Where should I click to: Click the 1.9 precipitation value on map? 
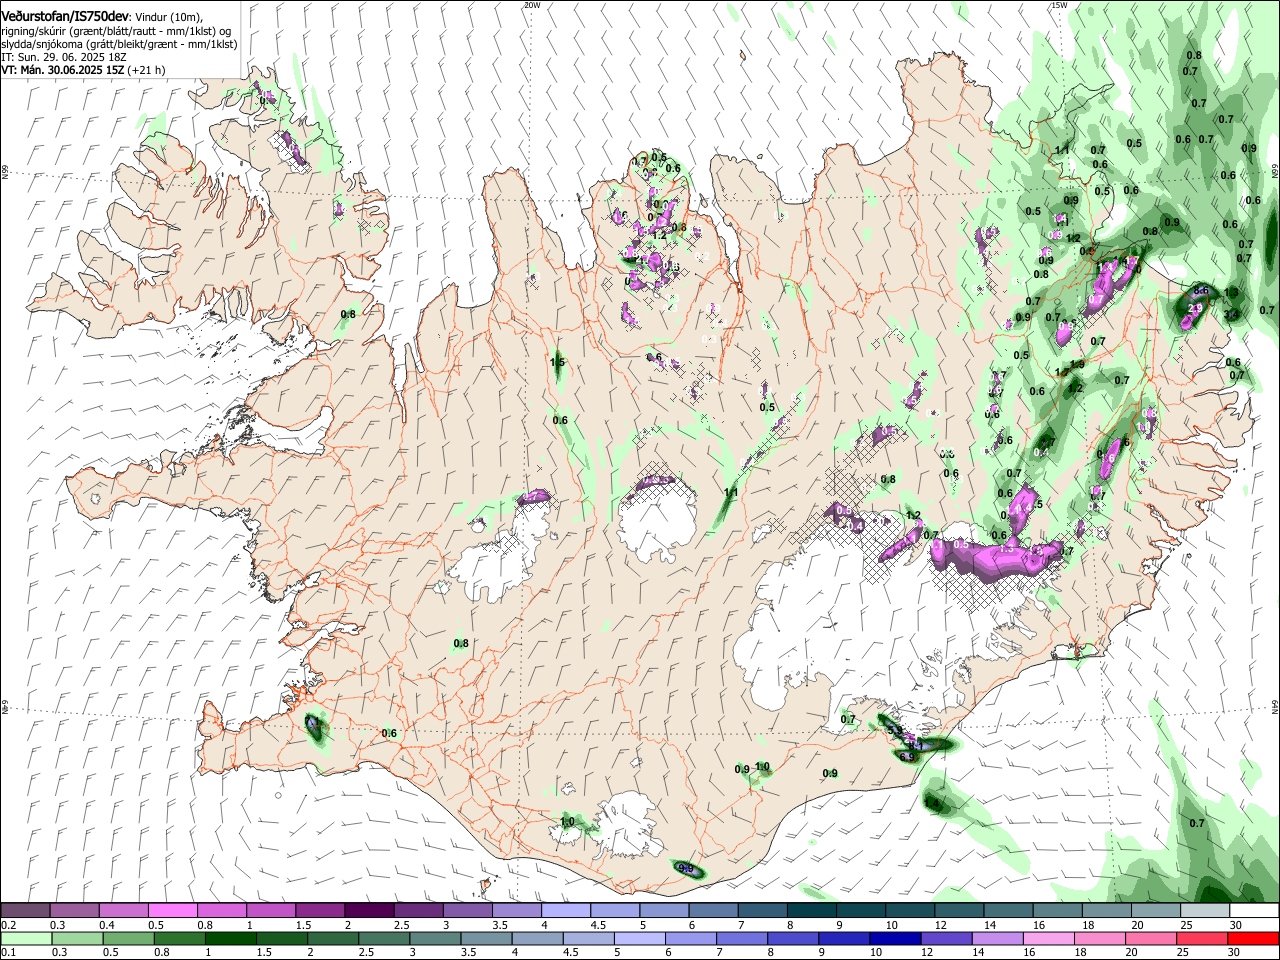[x=1077, y=364]
